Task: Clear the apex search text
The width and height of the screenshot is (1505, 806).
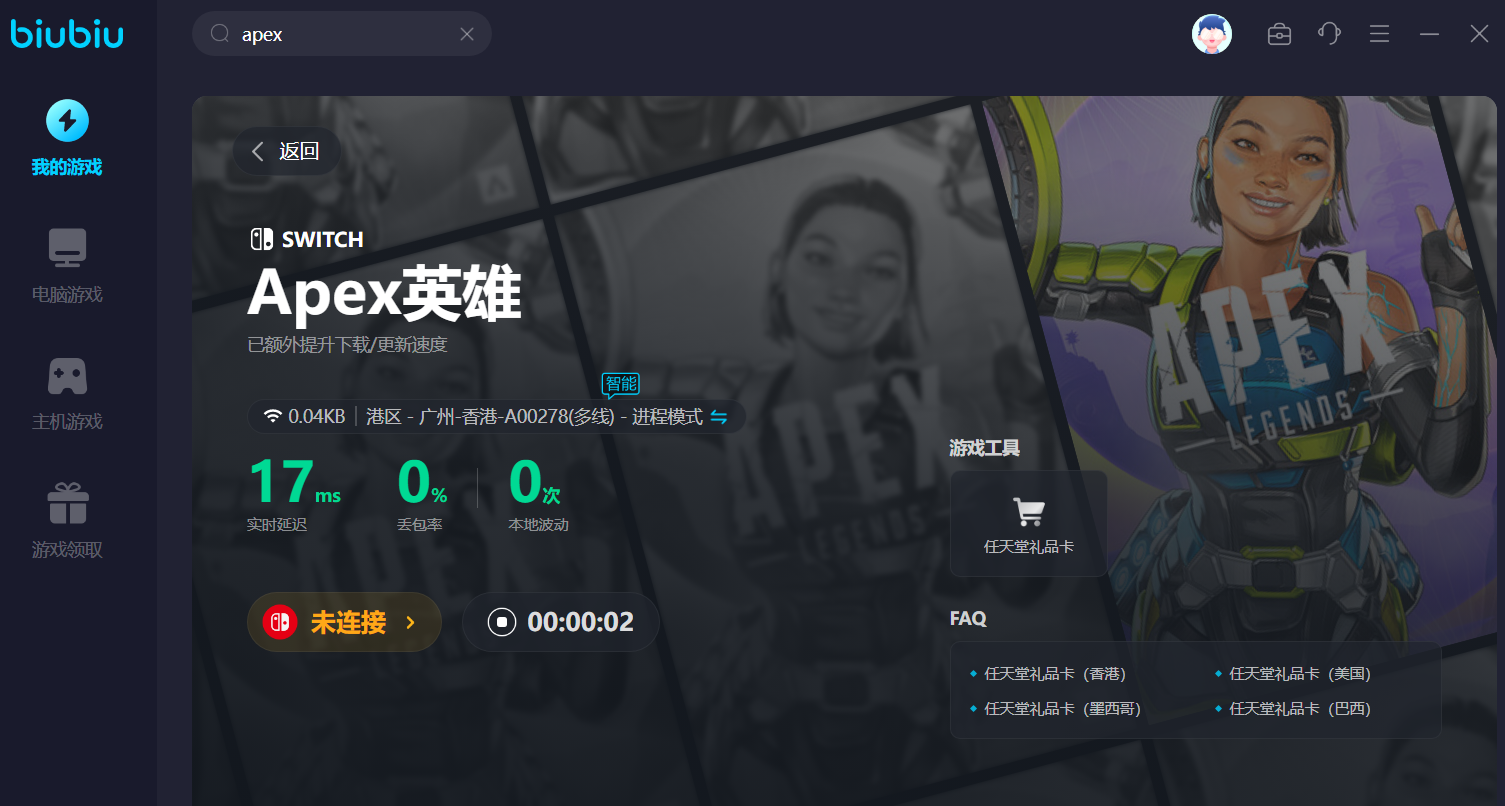Action: tap(467, 34)
